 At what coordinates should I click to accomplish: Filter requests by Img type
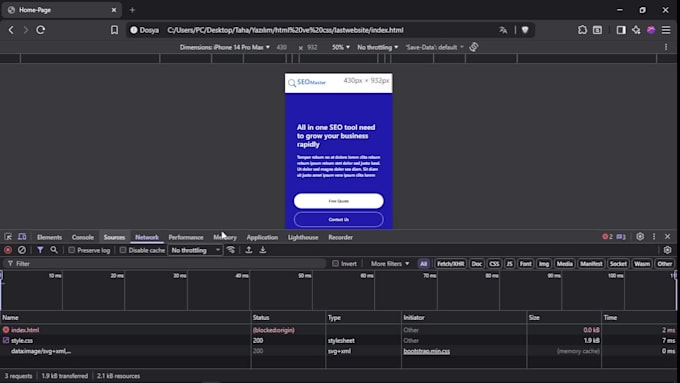[544, 264]
